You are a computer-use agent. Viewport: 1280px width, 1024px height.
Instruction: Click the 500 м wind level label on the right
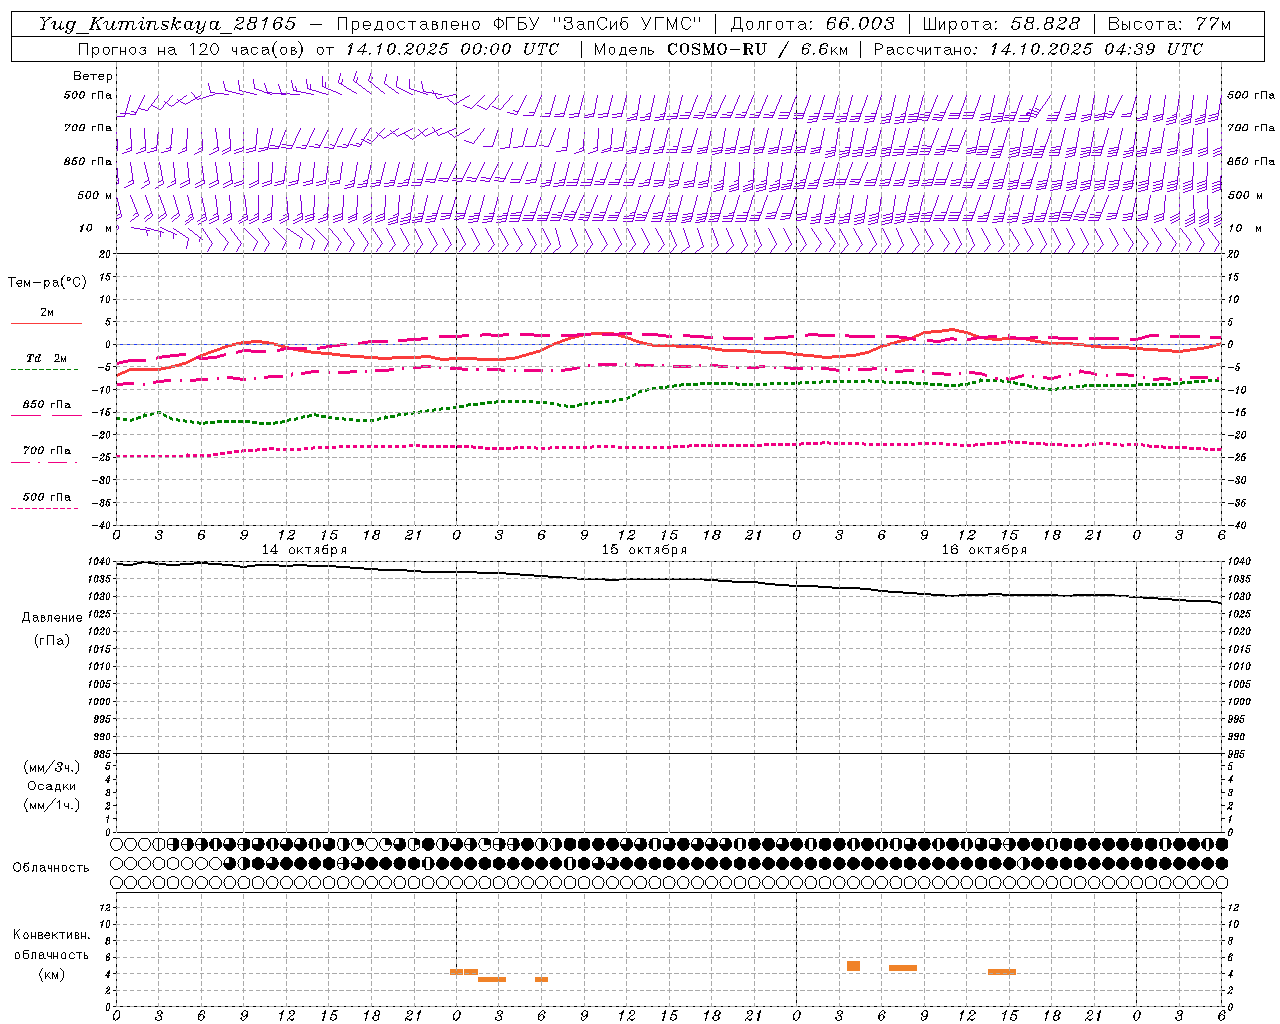tap(1245, 195)
